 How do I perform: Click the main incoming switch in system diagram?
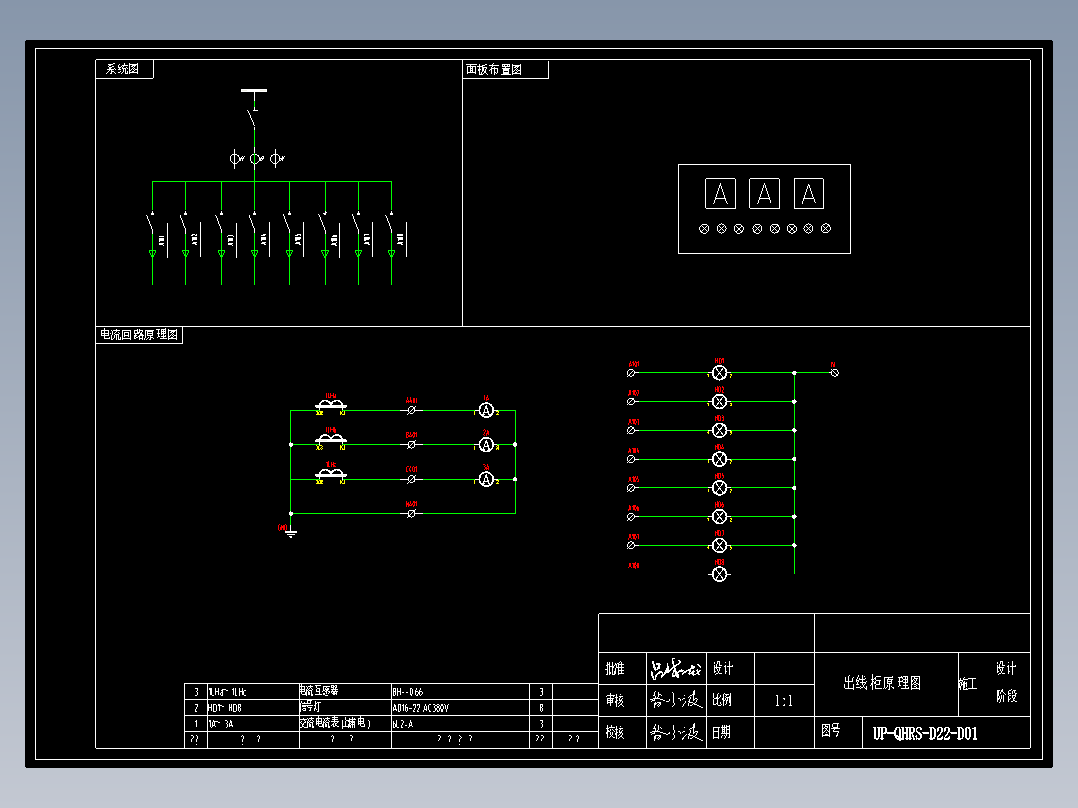click(x=252, y=118)
